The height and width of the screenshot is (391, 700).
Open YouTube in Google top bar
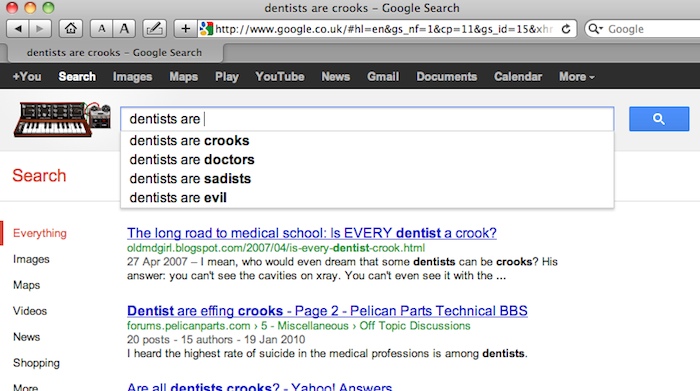tap(280, 77)
